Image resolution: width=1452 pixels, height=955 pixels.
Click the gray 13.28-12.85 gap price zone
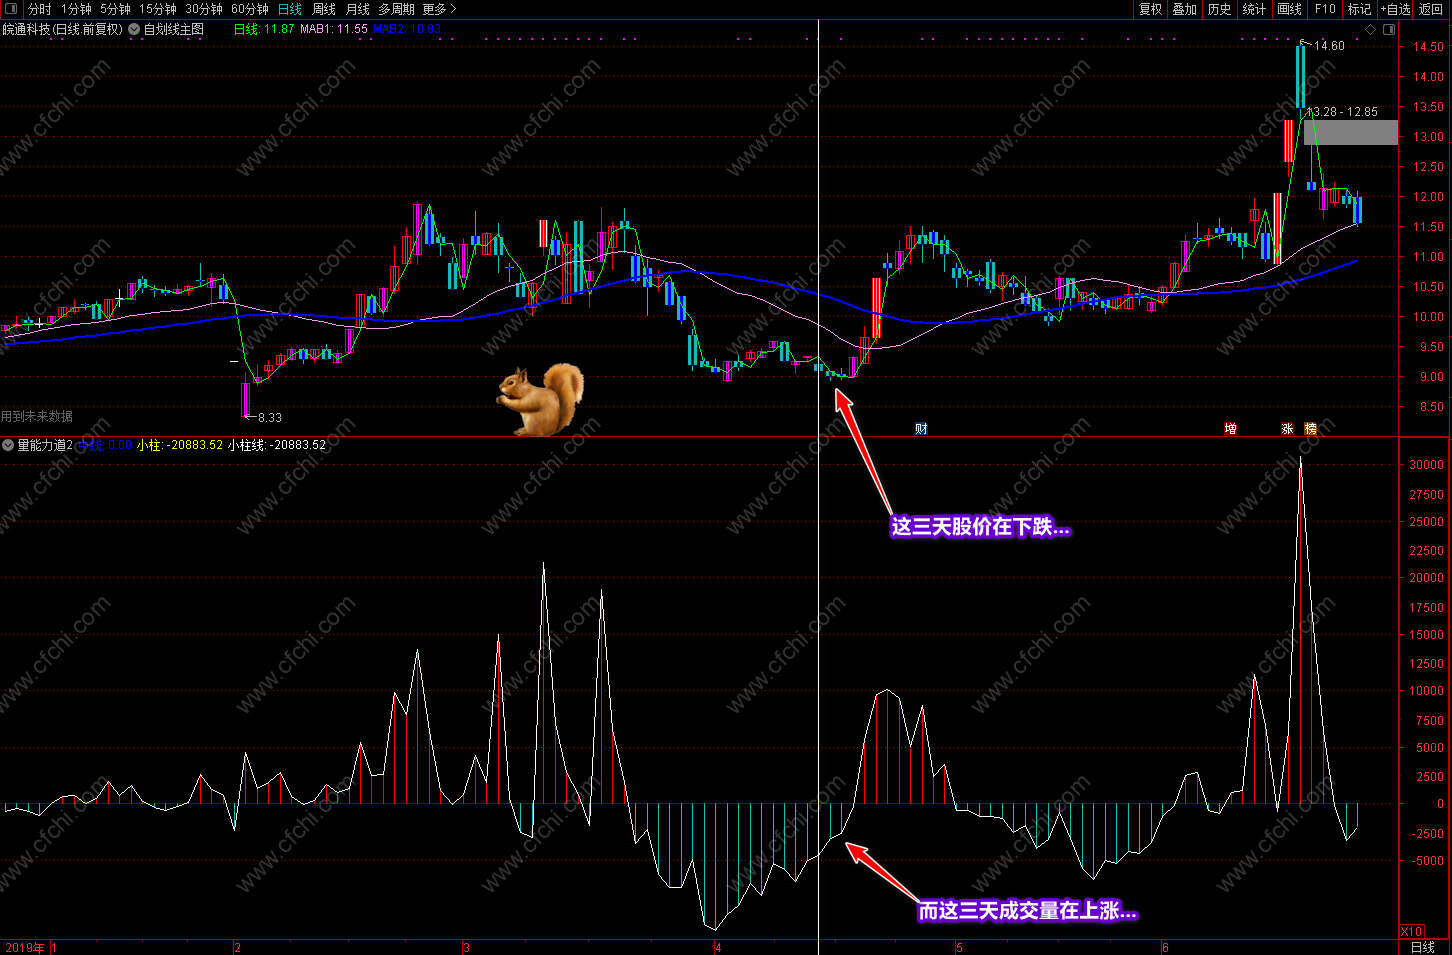[x=1351, y=132]
